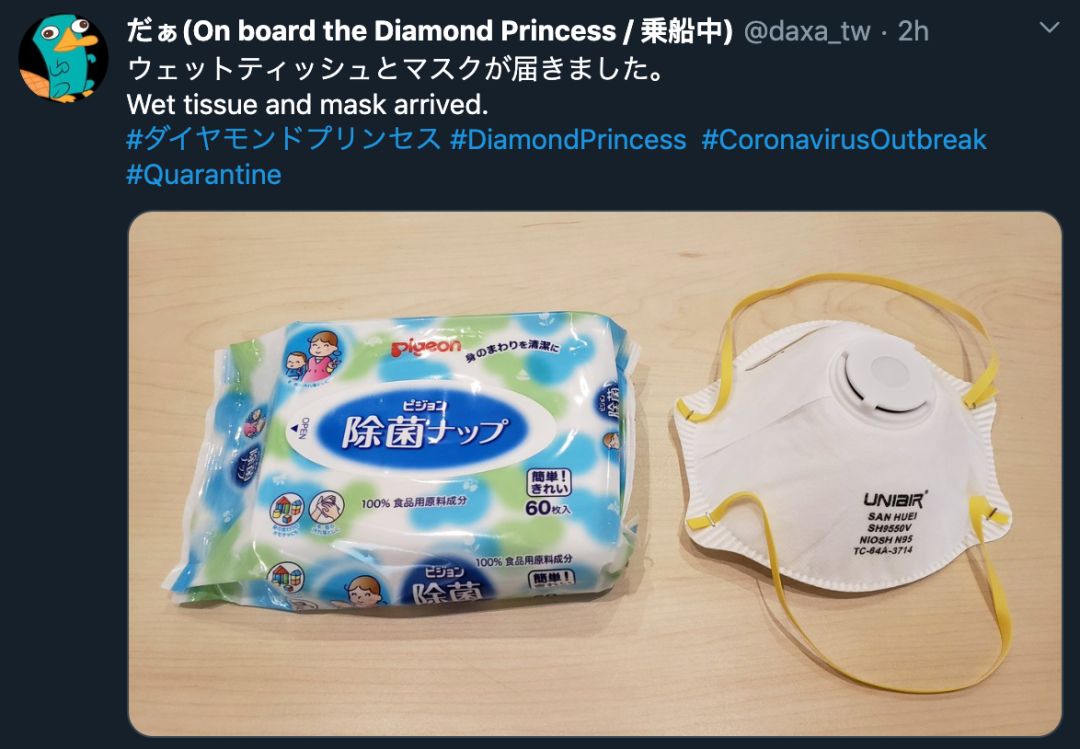Click the 60枚入 count label on pack
This screenshot has height=749, width=1080.
(x=548, y=508)
